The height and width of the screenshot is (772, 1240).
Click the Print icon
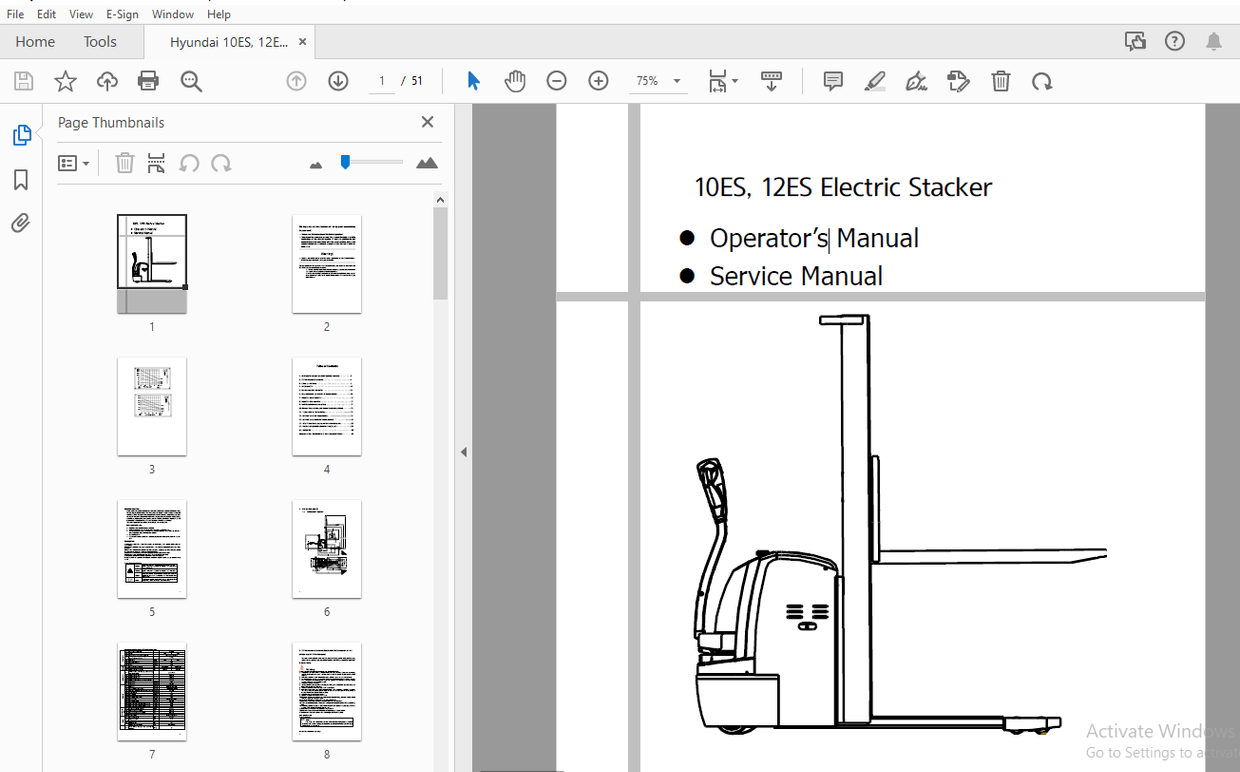[x=148, y=81]
